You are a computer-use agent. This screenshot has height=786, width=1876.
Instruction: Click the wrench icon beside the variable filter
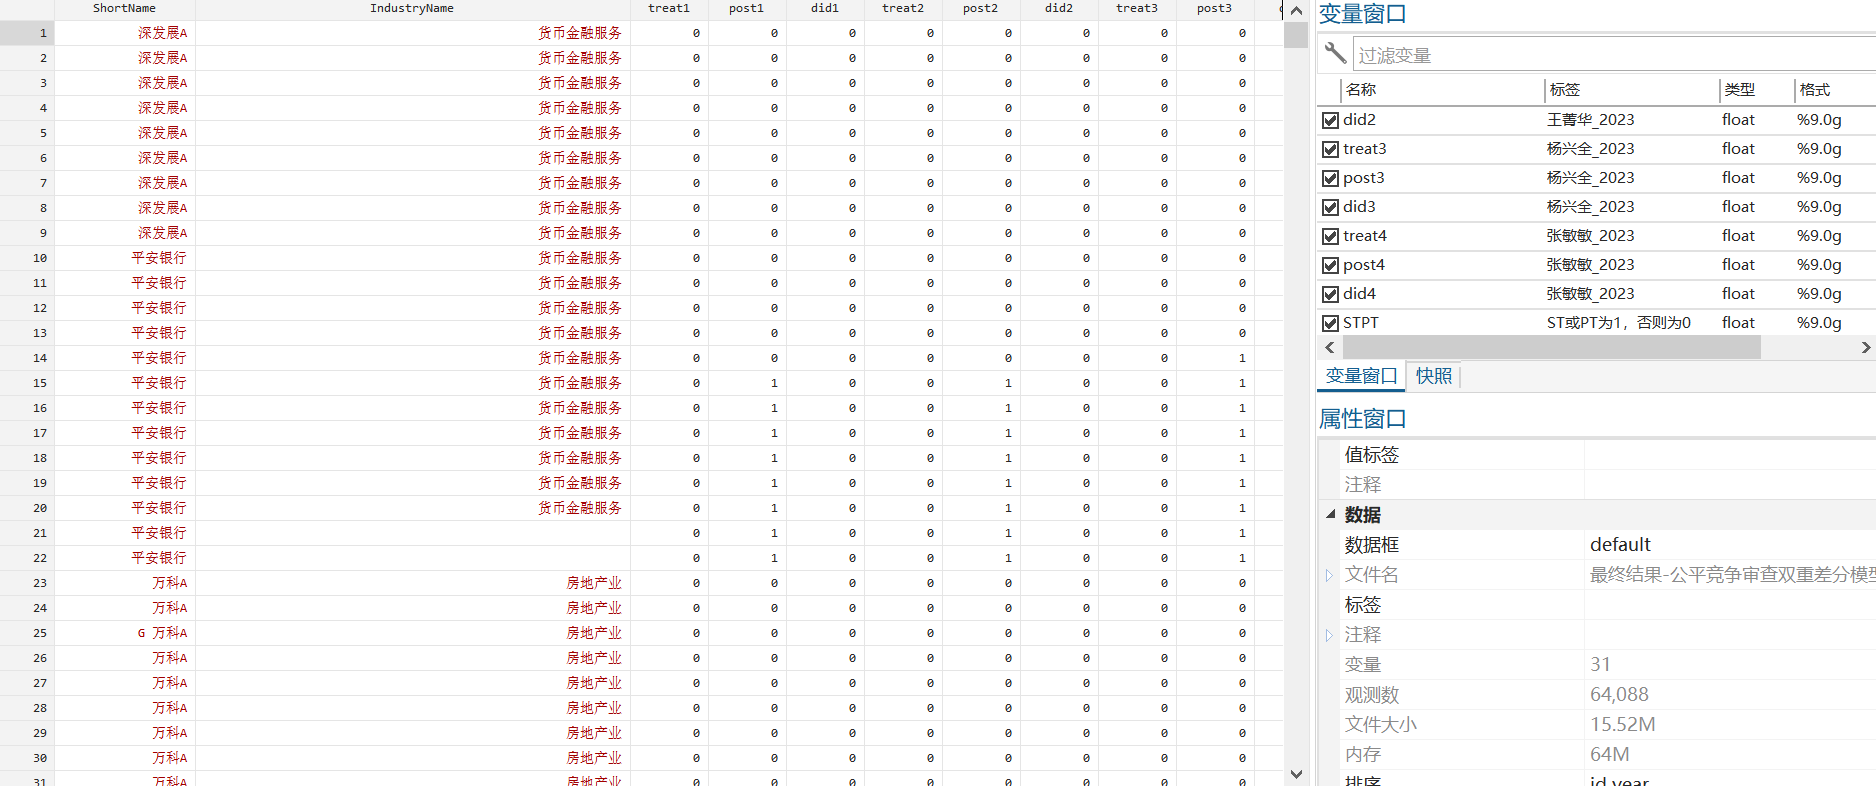click(x=1335, y=53)
